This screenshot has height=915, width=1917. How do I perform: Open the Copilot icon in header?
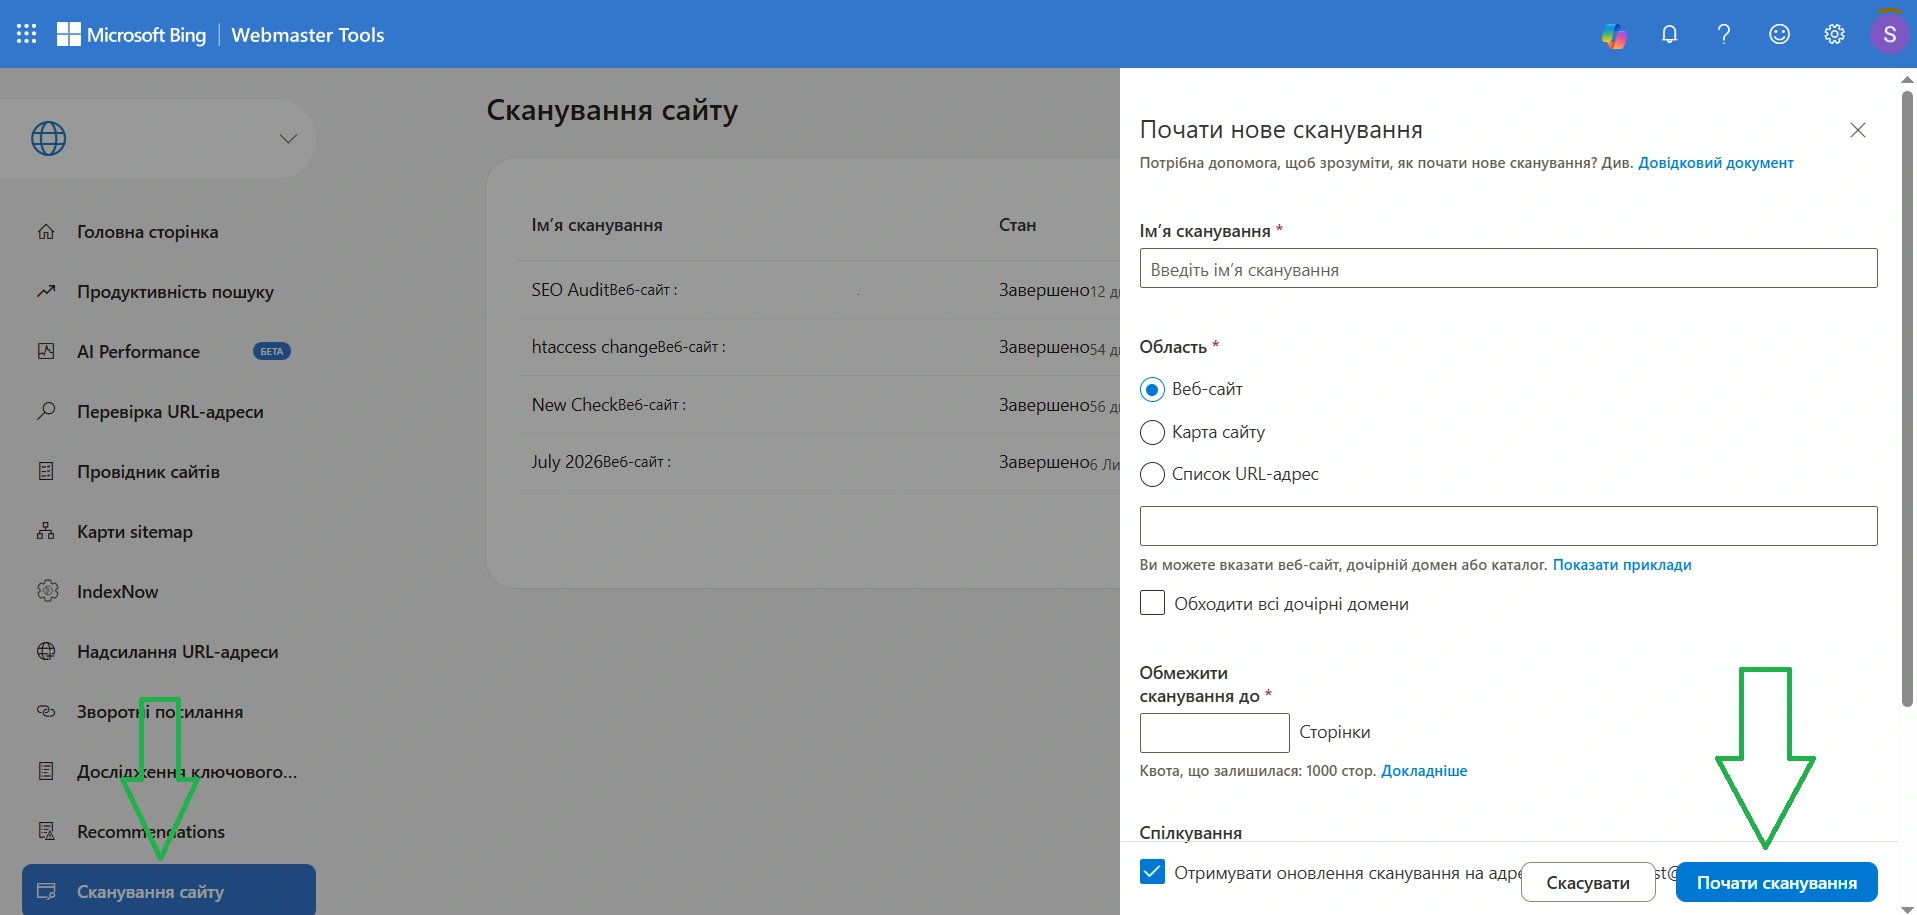tap(1614, 35)
